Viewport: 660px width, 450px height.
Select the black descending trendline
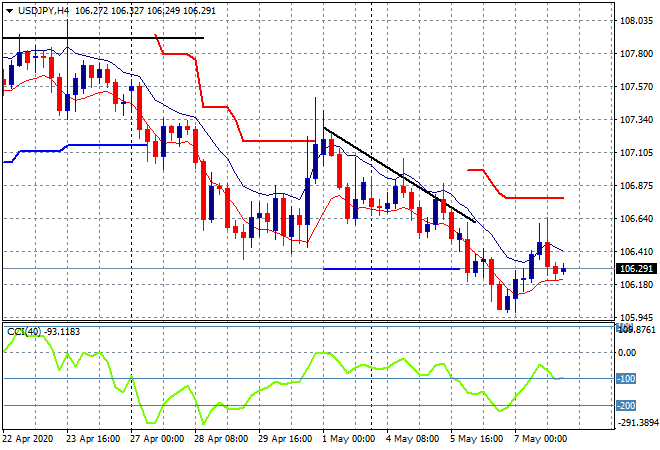(400, 175)
